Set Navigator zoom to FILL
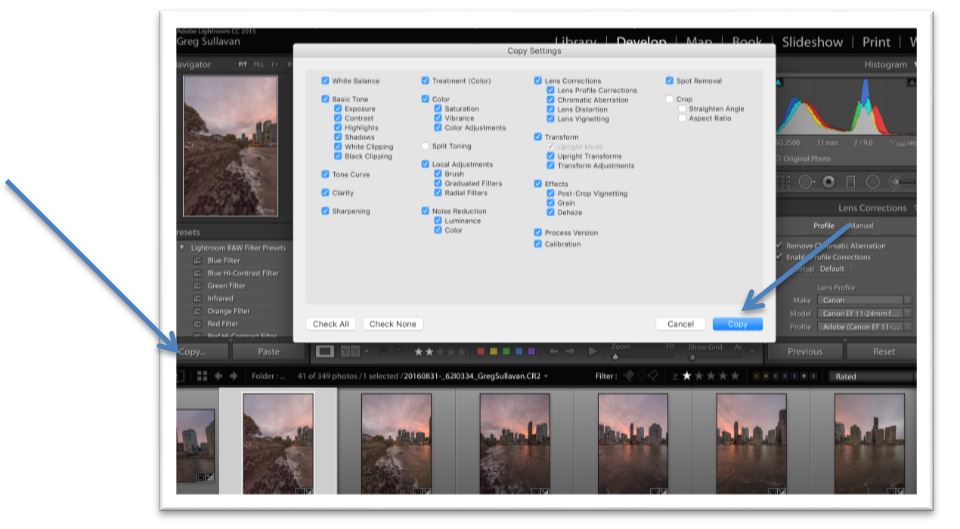Viewport: 960px width, 529px height. click(x=258, y=64)
